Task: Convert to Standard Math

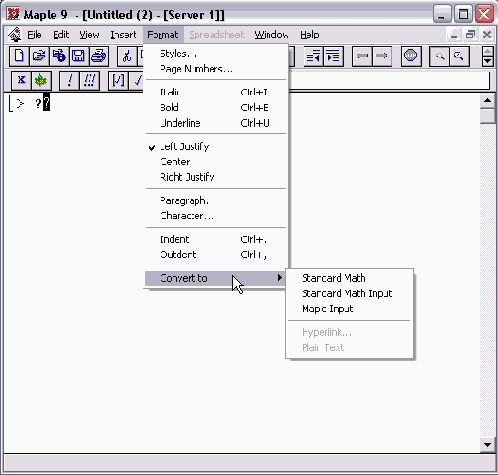Action: (x=349, y=278)
